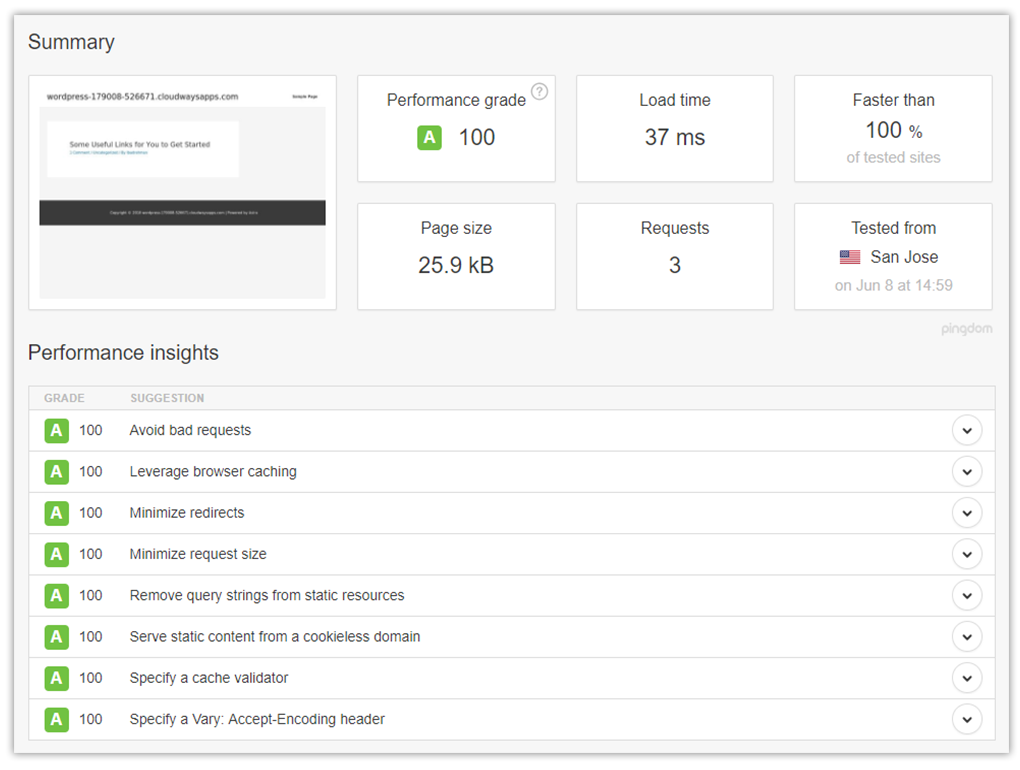Click the SUGGESTION column header
1020x770 pixels.
(x=167, y=398)
